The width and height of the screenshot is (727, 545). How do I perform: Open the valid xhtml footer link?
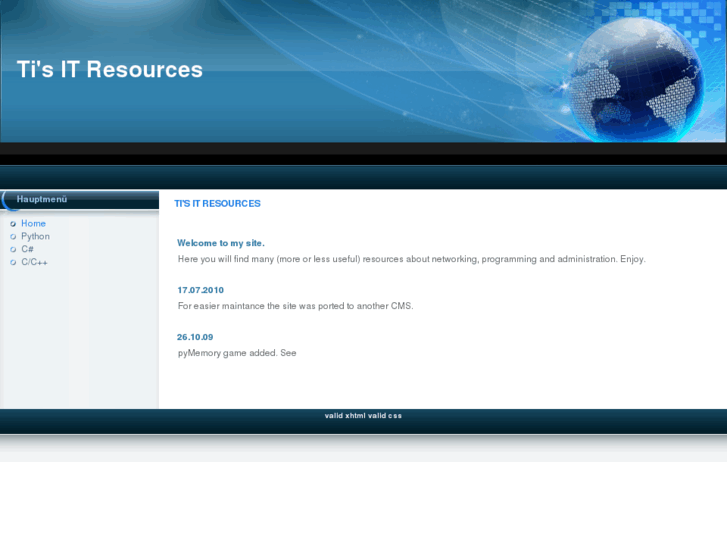pos(345,416)
